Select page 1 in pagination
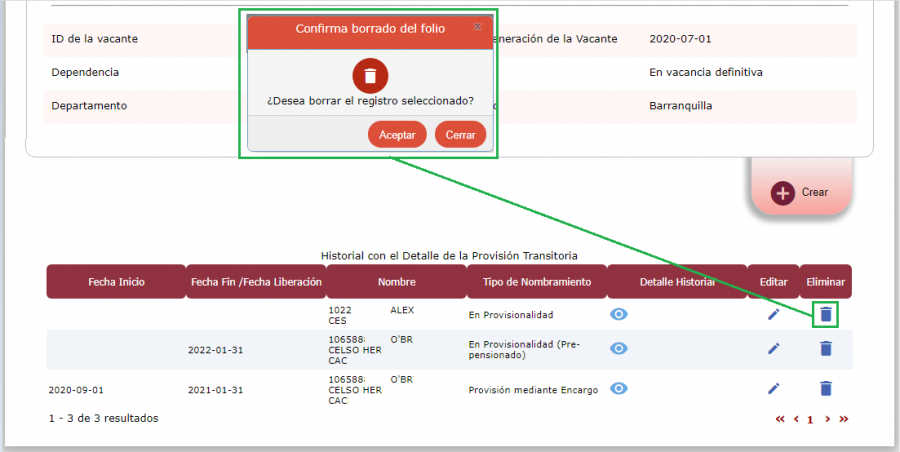900x452 pixels. click(810, 419)
